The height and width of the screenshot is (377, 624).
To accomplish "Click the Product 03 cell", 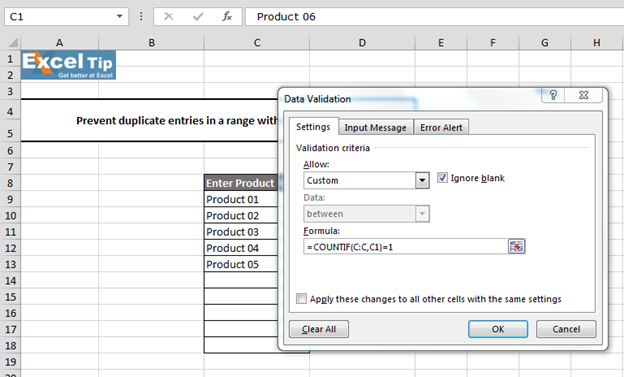I will coord(241,232).
